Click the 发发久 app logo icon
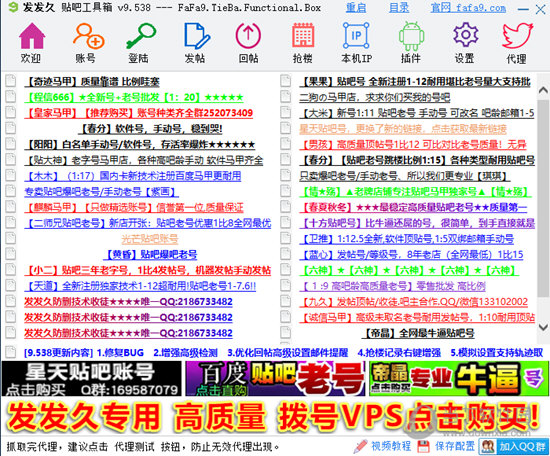 pos(13,7)
